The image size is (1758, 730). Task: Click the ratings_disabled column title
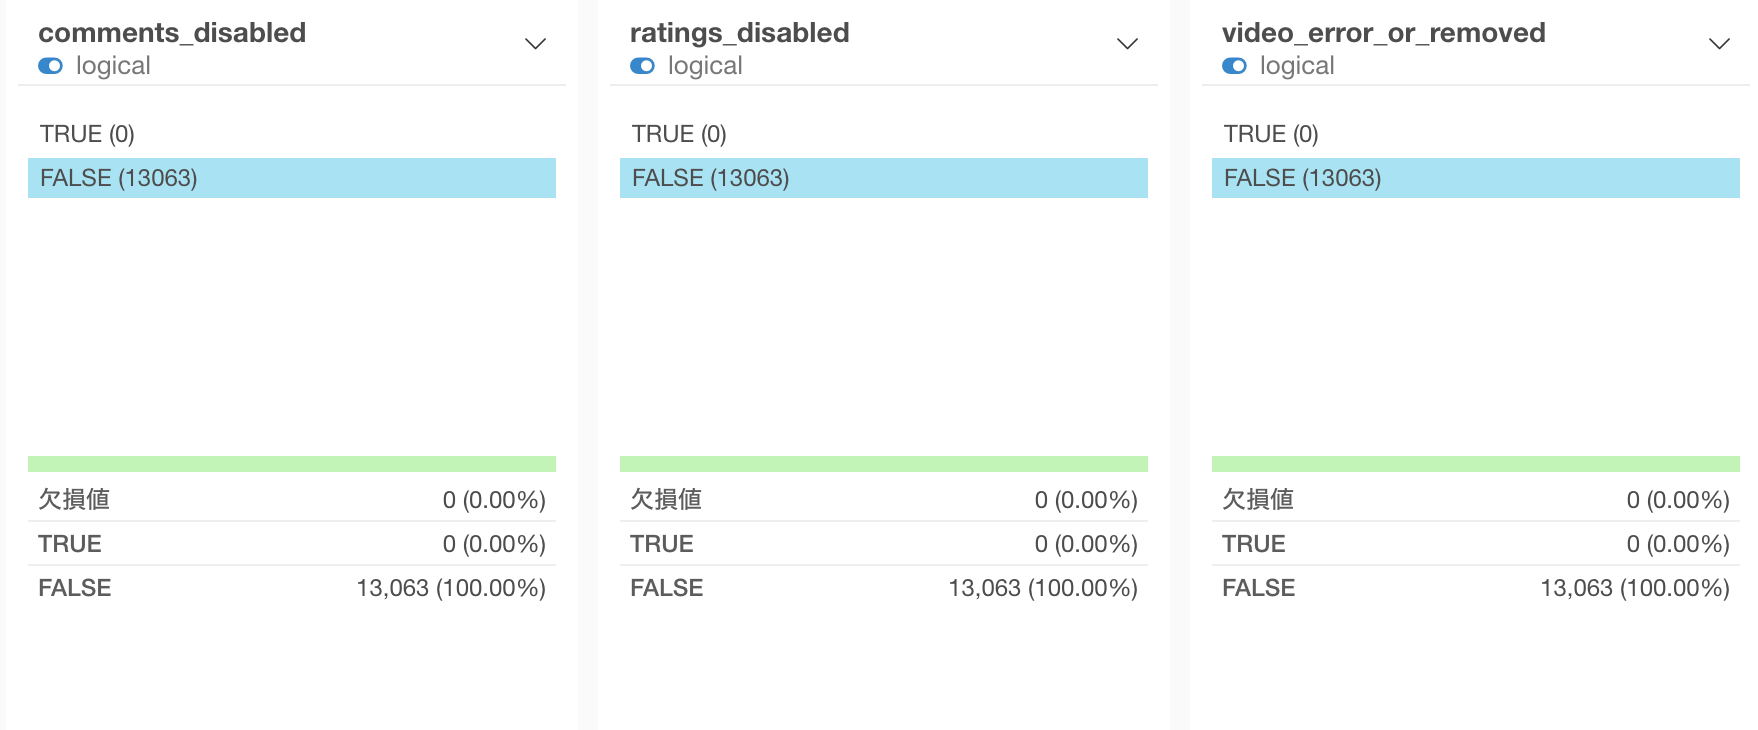tap(740, 33)
